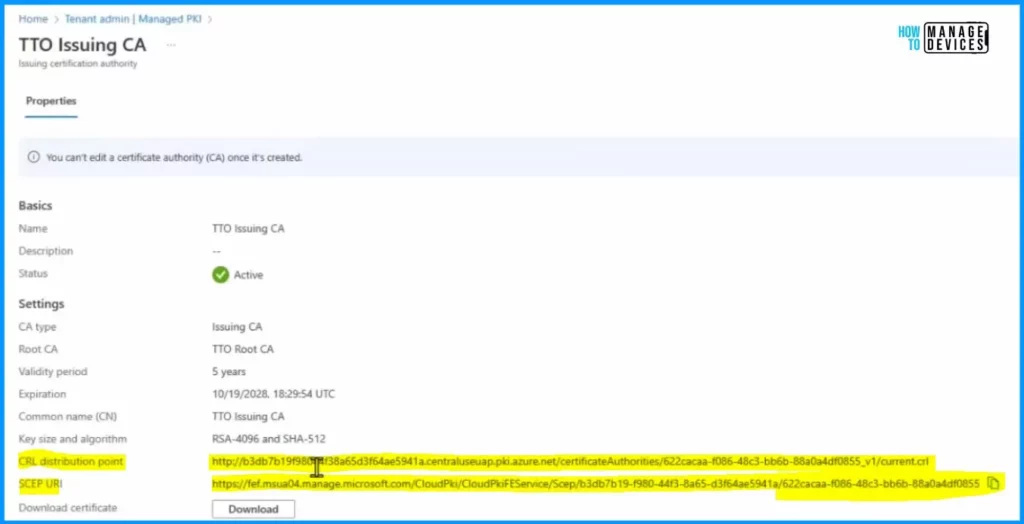Image resolution: width=1024 pixels, height=524 pixels.
Task: Select the Properties tab
Action: (x=51, y=101)
